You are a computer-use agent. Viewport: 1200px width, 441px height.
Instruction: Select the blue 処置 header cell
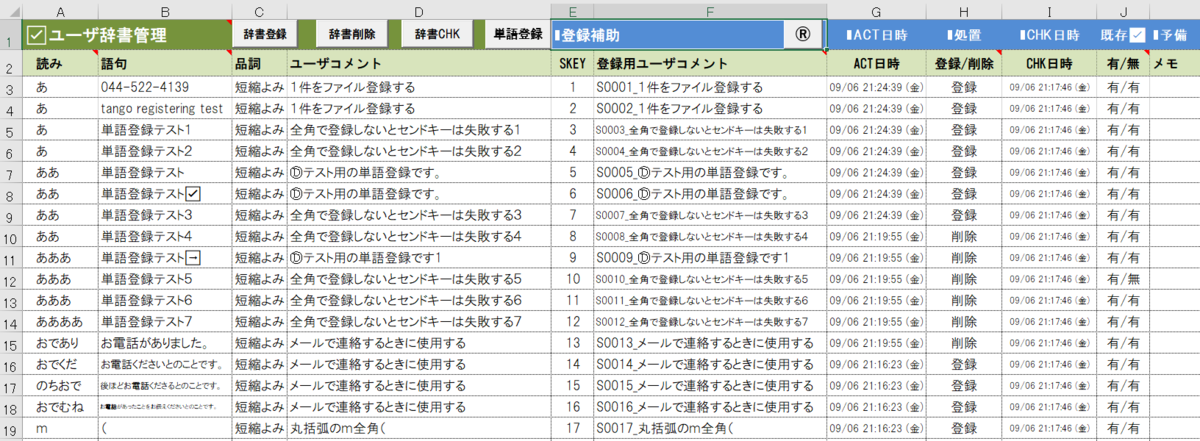point(963,34)
